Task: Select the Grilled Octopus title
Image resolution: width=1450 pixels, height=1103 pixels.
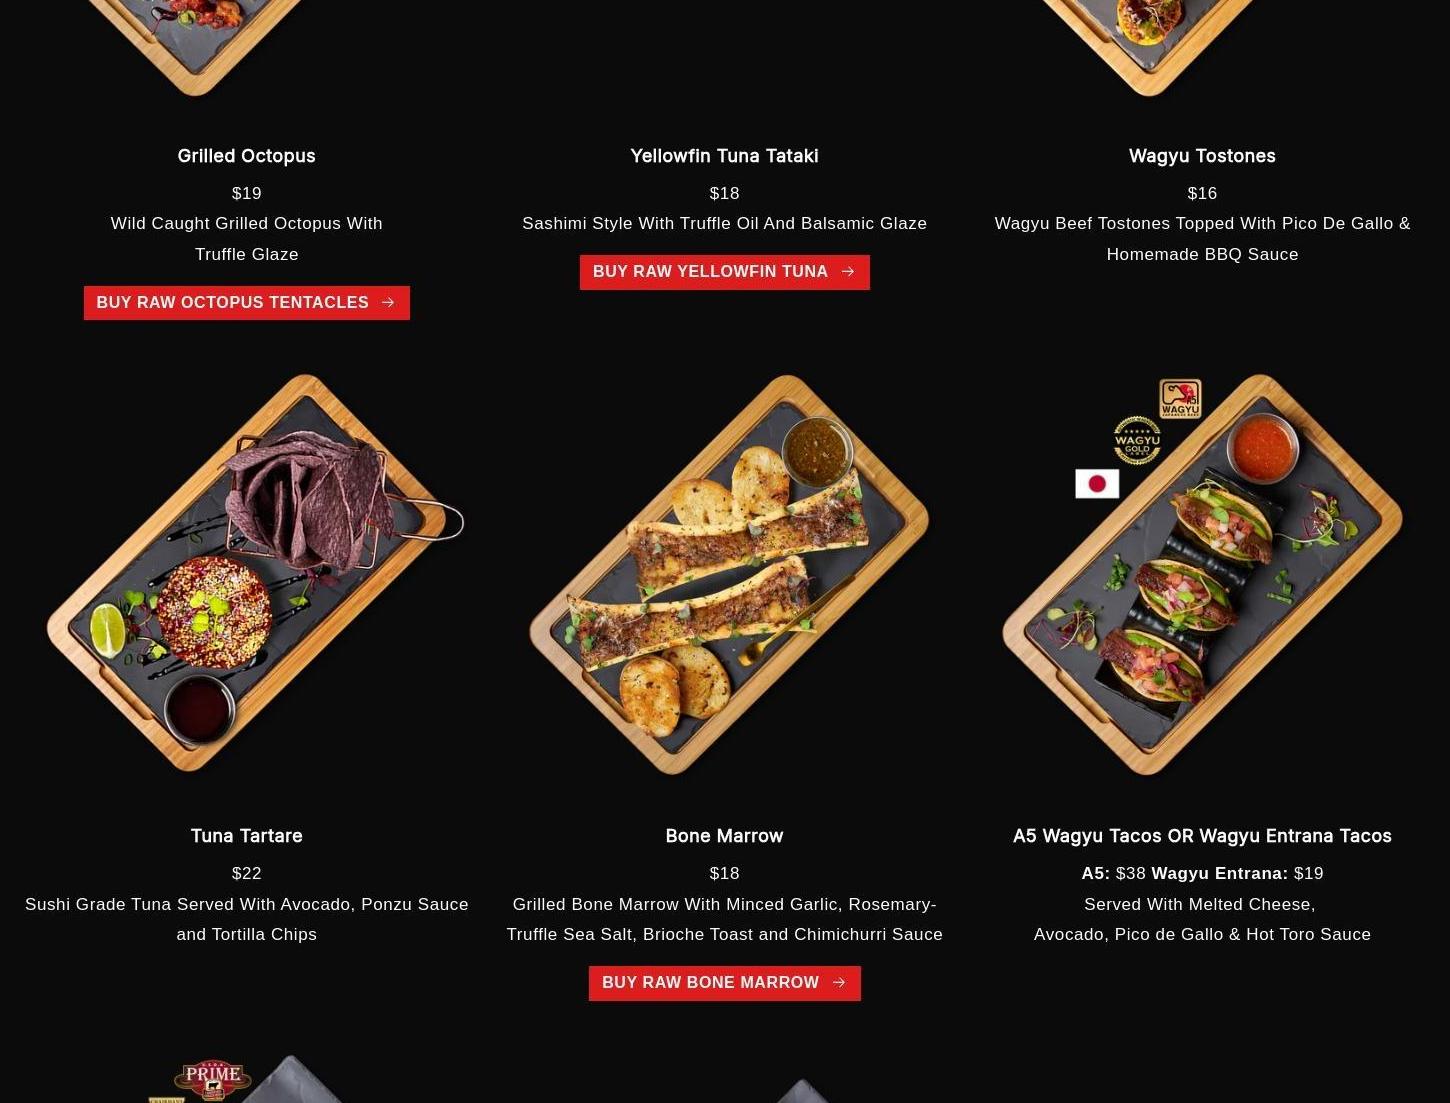Action: [x=246, y=156]
